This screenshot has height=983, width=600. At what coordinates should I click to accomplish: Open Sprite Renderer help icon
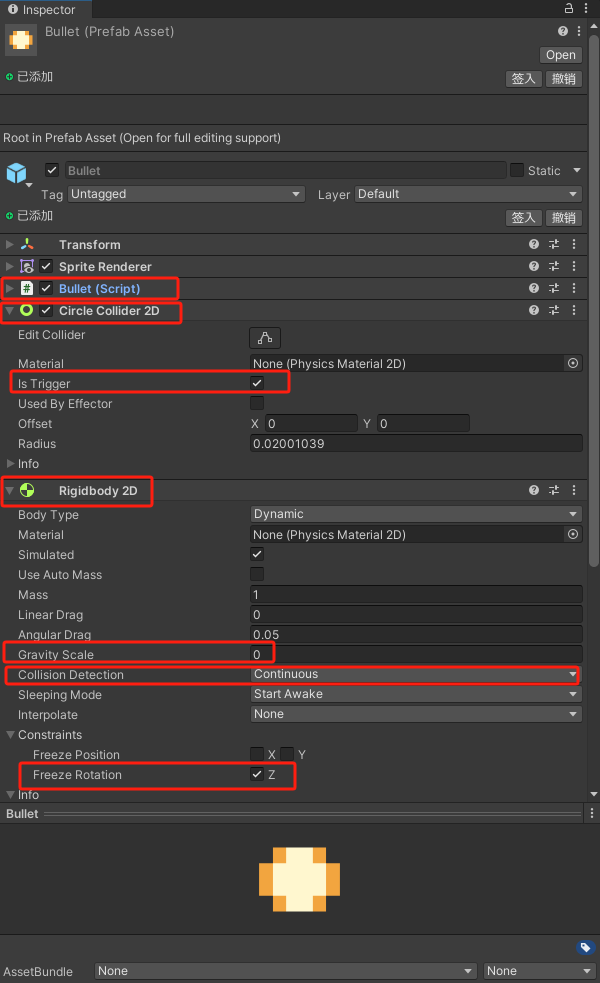pos(534,266)
